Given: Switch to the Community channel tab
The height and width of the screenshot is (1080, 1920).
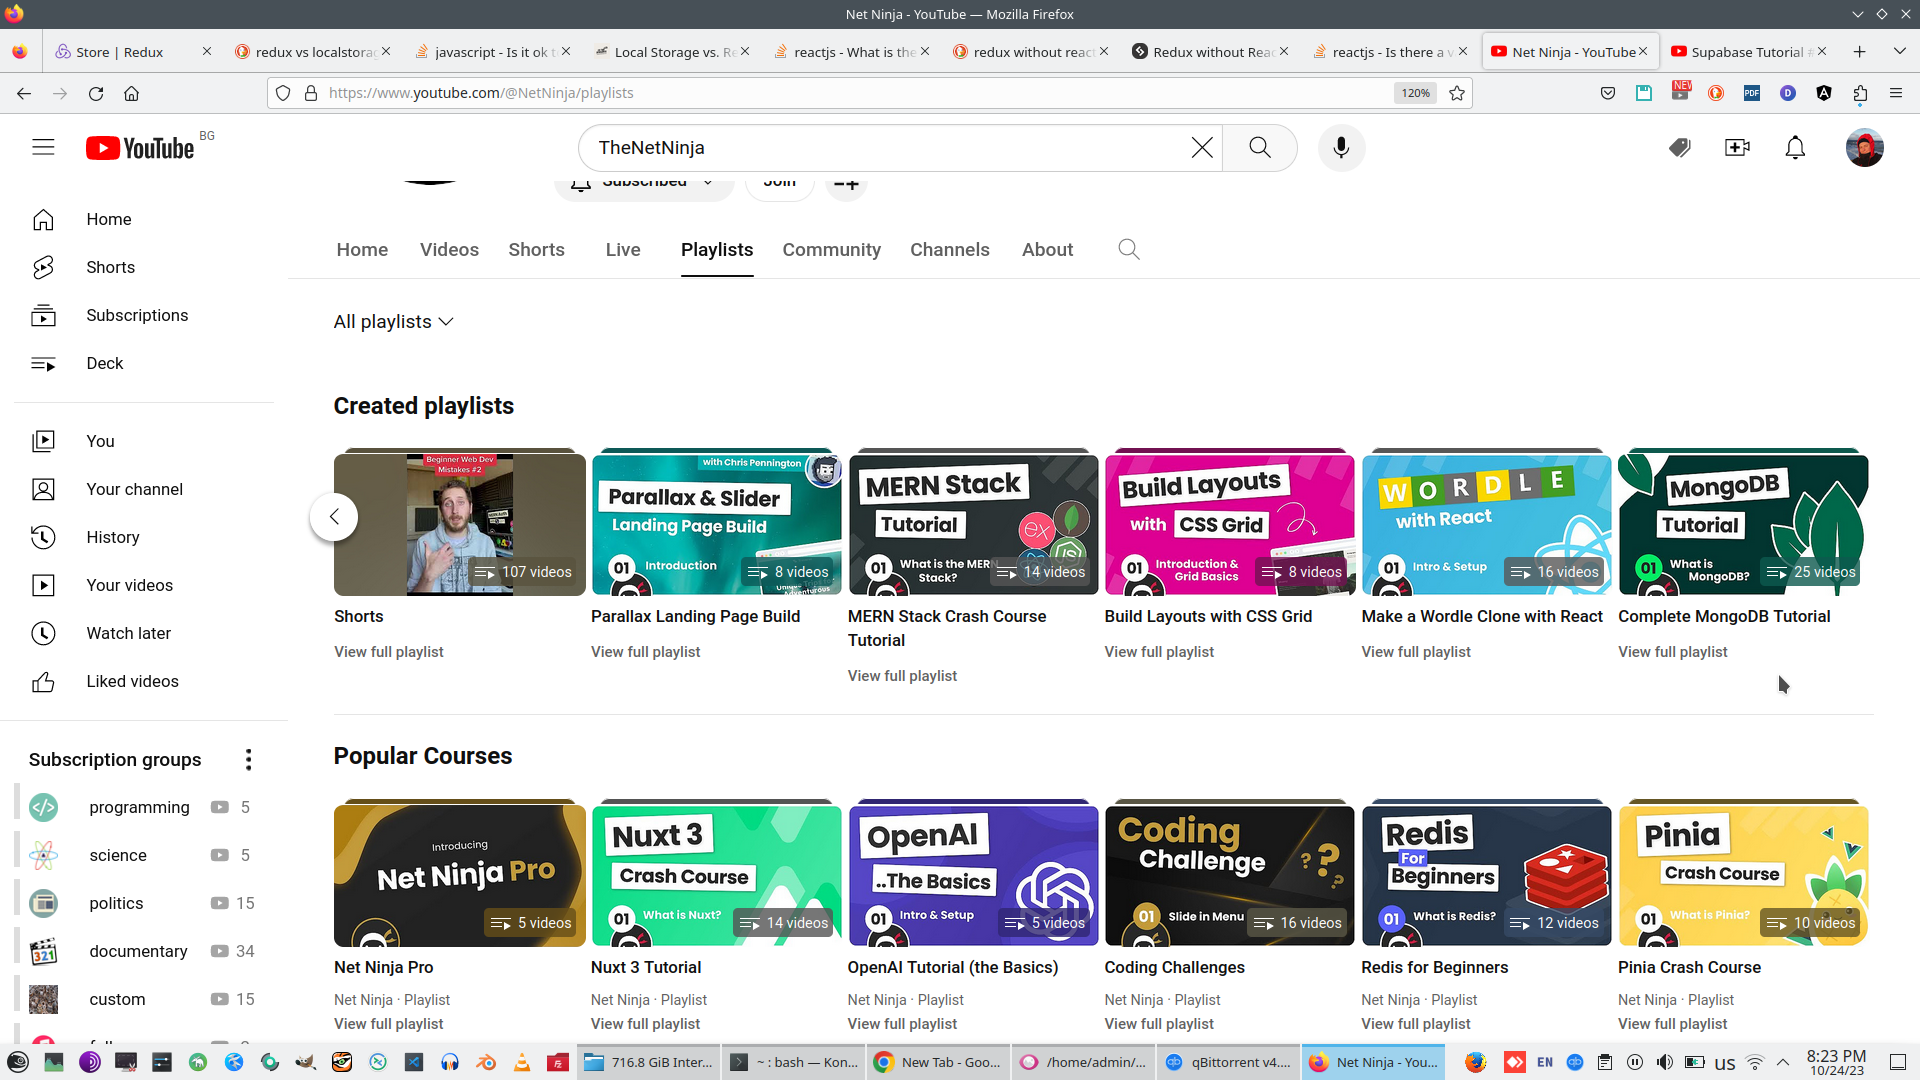Looking at the screenshot, I should click(831, 250).
